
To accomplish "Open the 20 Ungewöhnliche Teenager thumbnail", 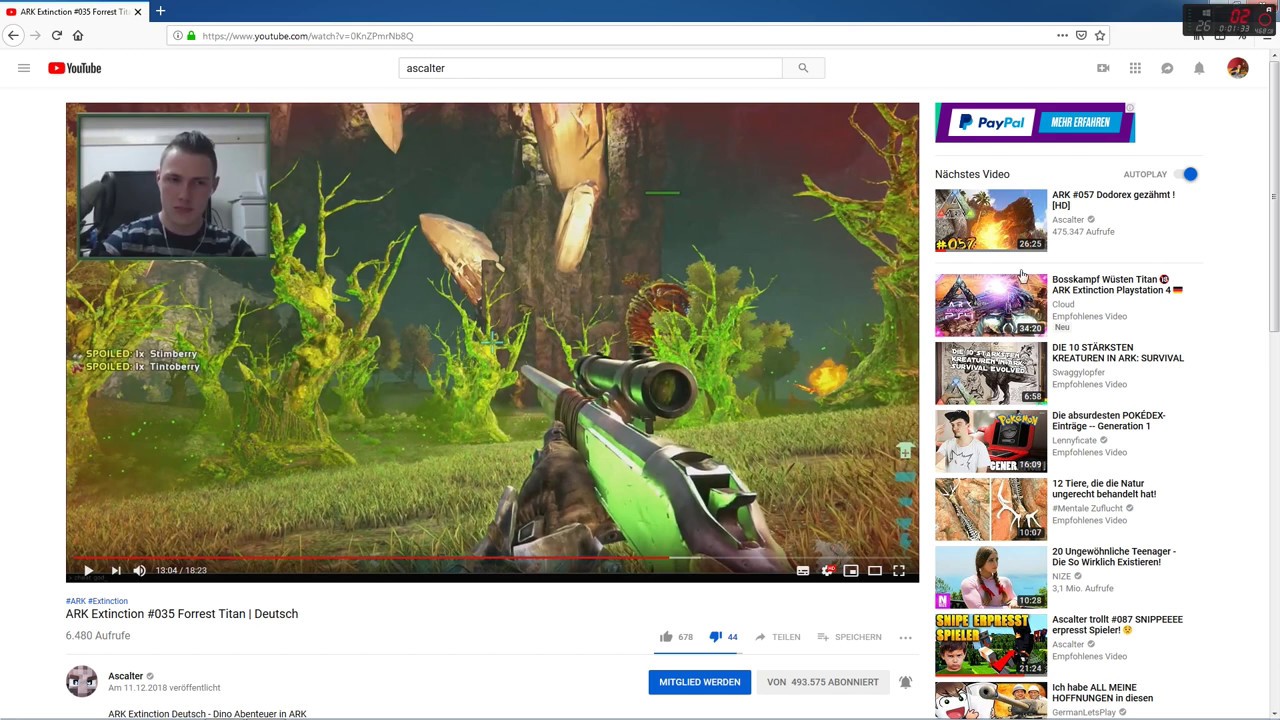I will tap(991, 577).
